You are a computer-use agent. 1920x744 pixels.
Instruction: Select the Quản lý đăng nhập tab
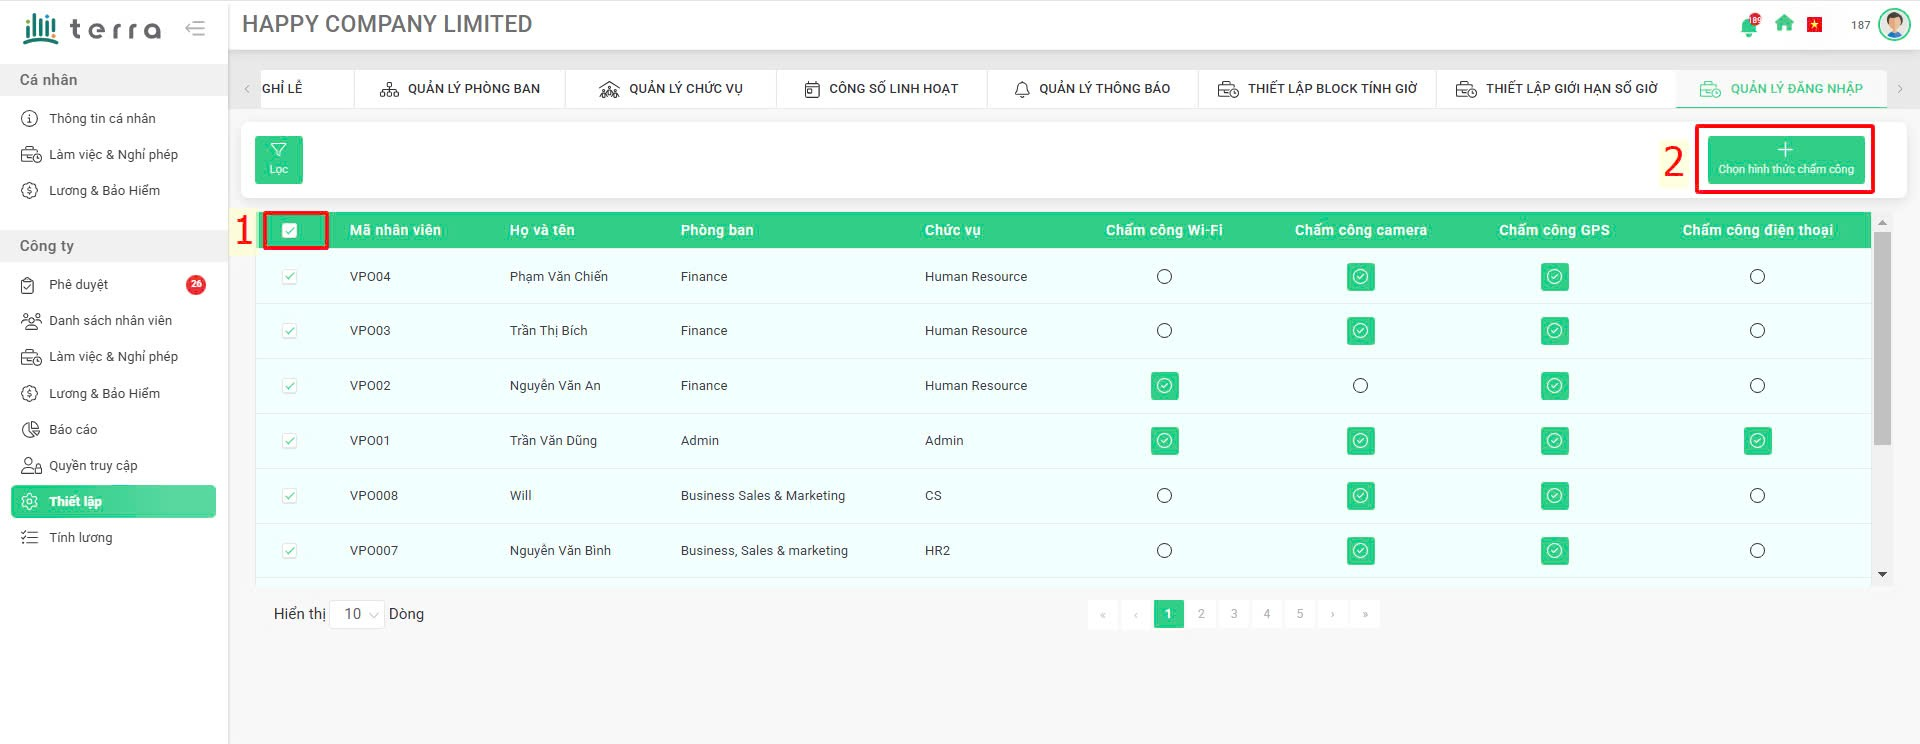coord(1782,89)
